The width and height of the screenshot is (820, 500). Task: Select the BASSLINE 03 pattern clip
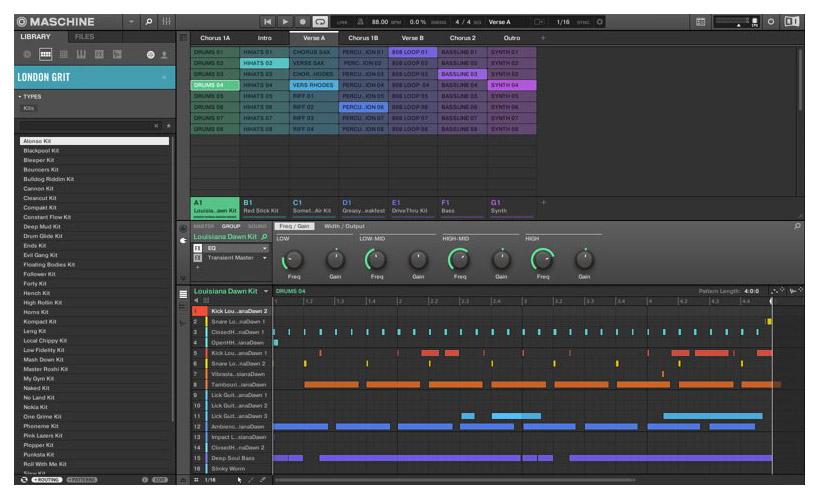tap(463, 74)
